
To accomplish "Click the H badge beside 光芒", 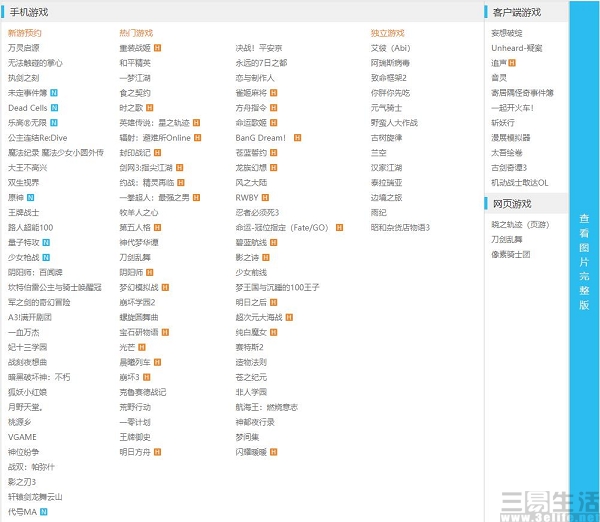I will (142, 347).
